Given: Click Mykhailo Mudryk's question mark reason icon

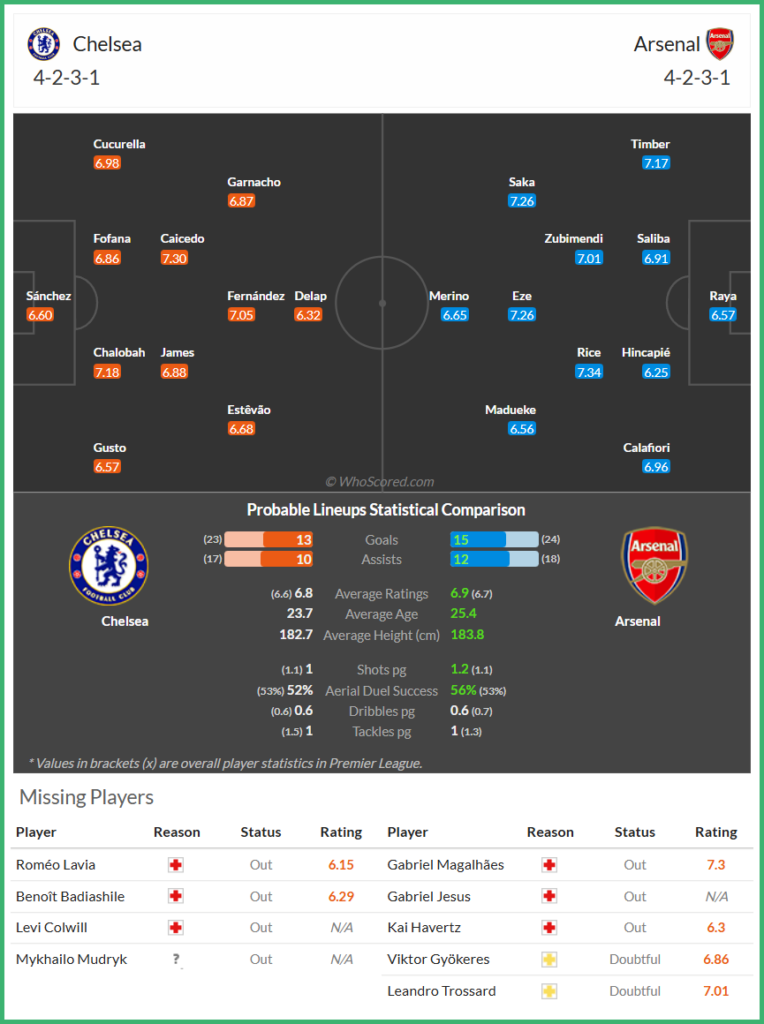Looking at the screenshot, I should click(x=176, y=959).
